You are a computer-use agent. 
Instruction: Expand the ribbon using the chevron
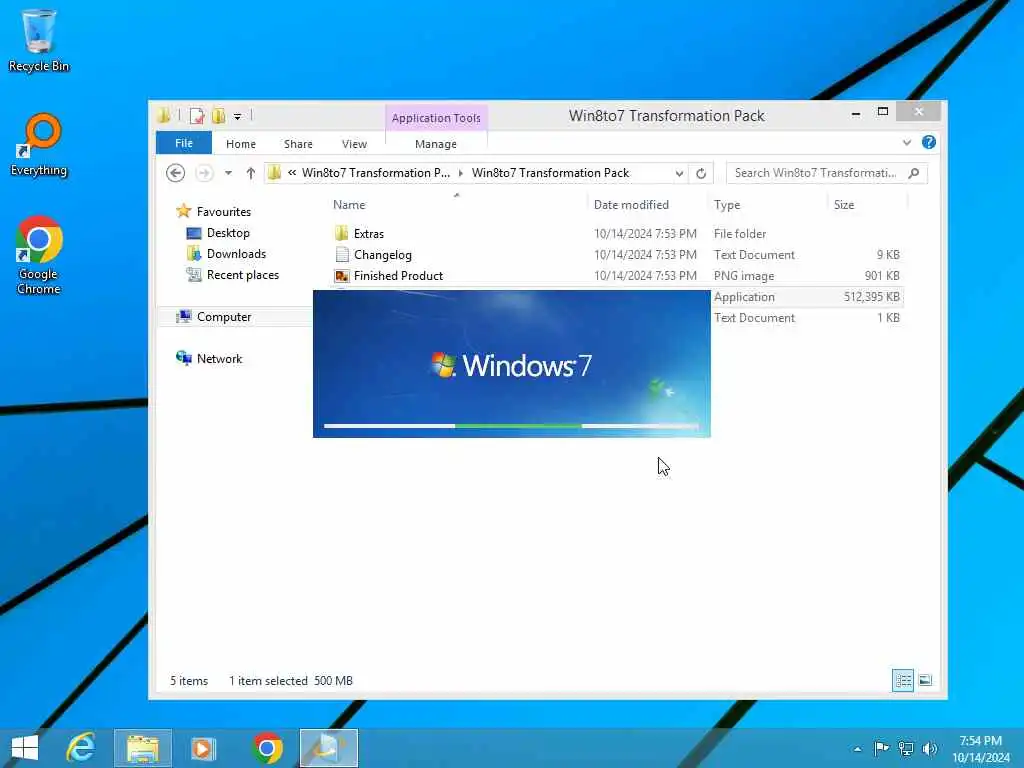tap(906, 142)
